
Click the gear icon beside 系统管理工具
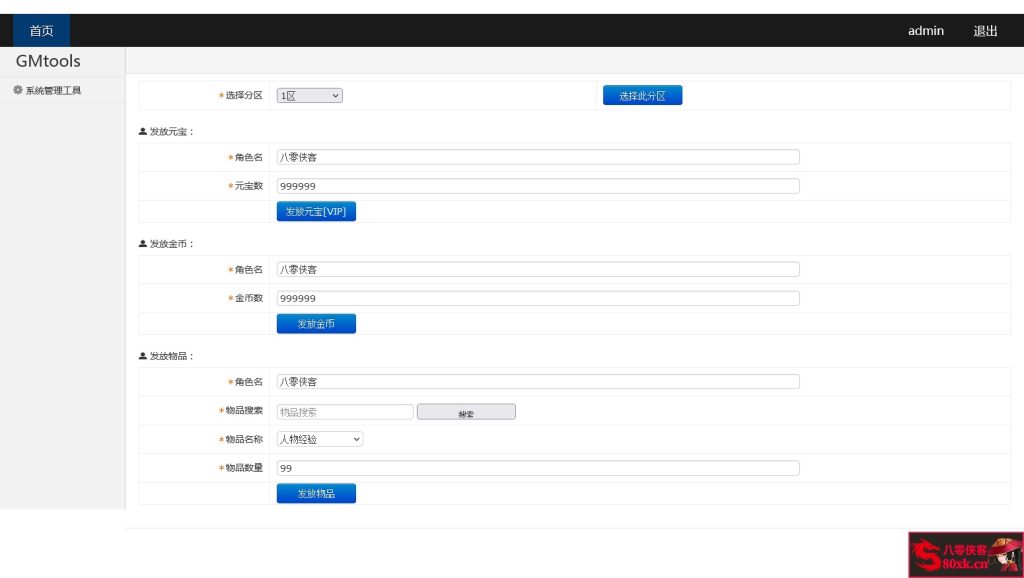pos(18,90)
